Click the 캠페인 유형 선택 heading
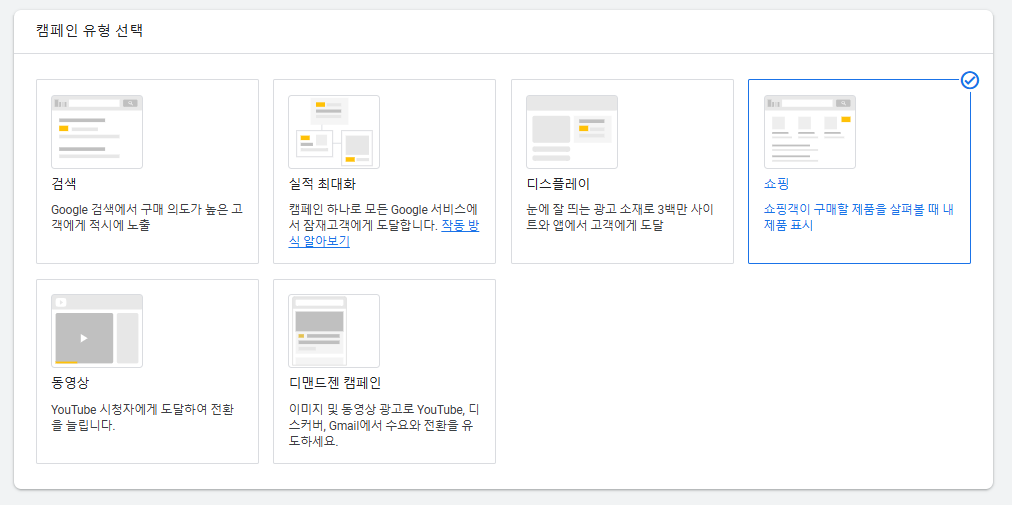The image size is (1012, 505). 90,31
